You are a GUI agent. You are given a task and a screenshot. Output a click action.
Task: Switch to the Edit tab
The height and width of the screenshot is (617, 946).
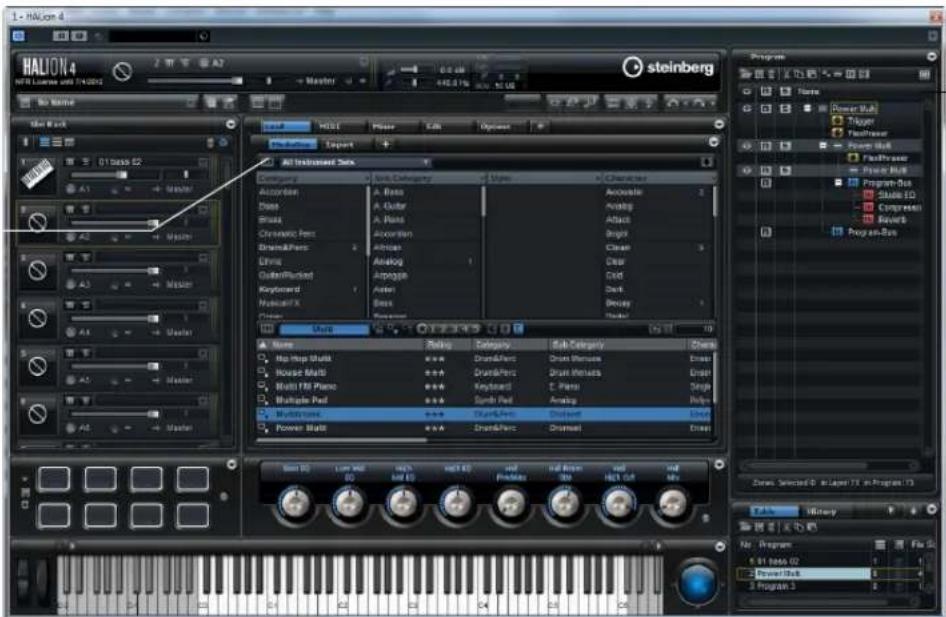434,126
